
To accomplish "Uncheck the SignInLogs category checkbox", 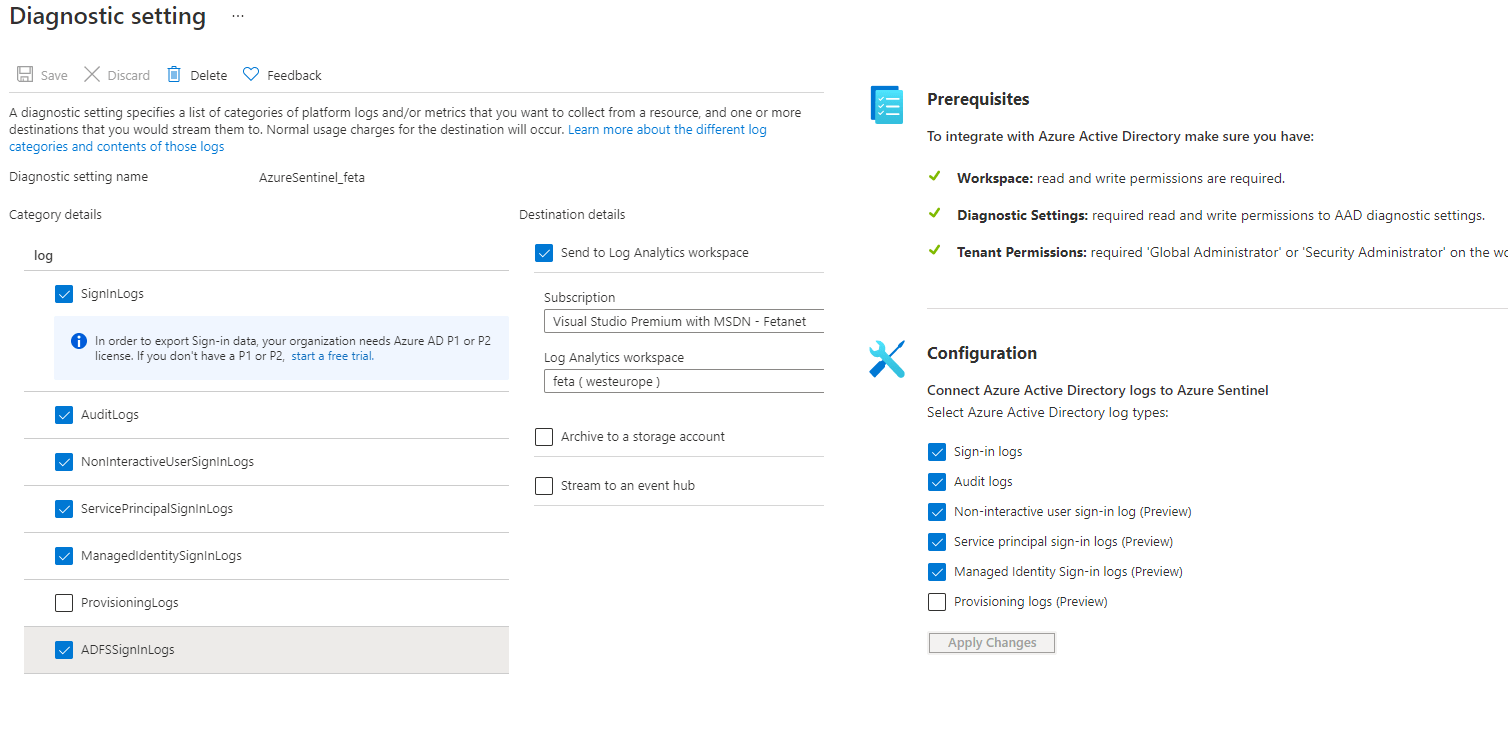I will [64, 294].
